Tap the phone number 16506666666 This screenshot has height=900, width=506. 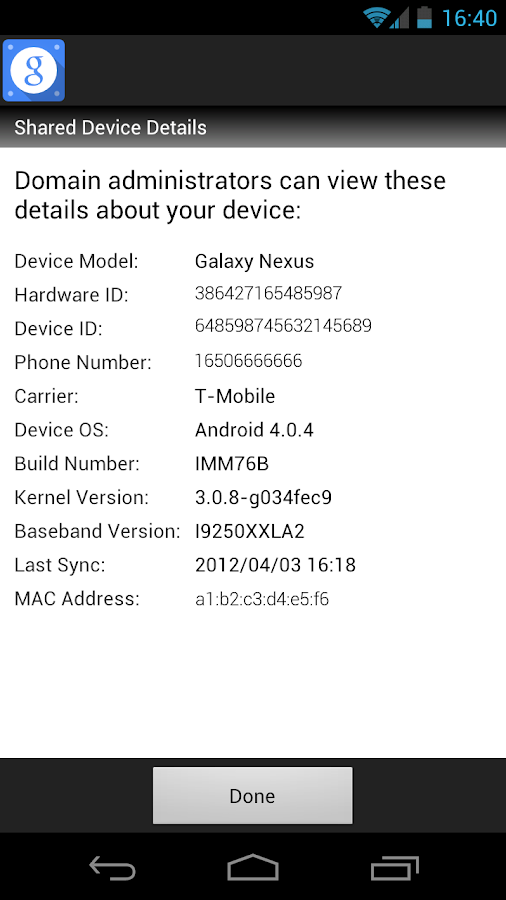[x=248, y=361]
